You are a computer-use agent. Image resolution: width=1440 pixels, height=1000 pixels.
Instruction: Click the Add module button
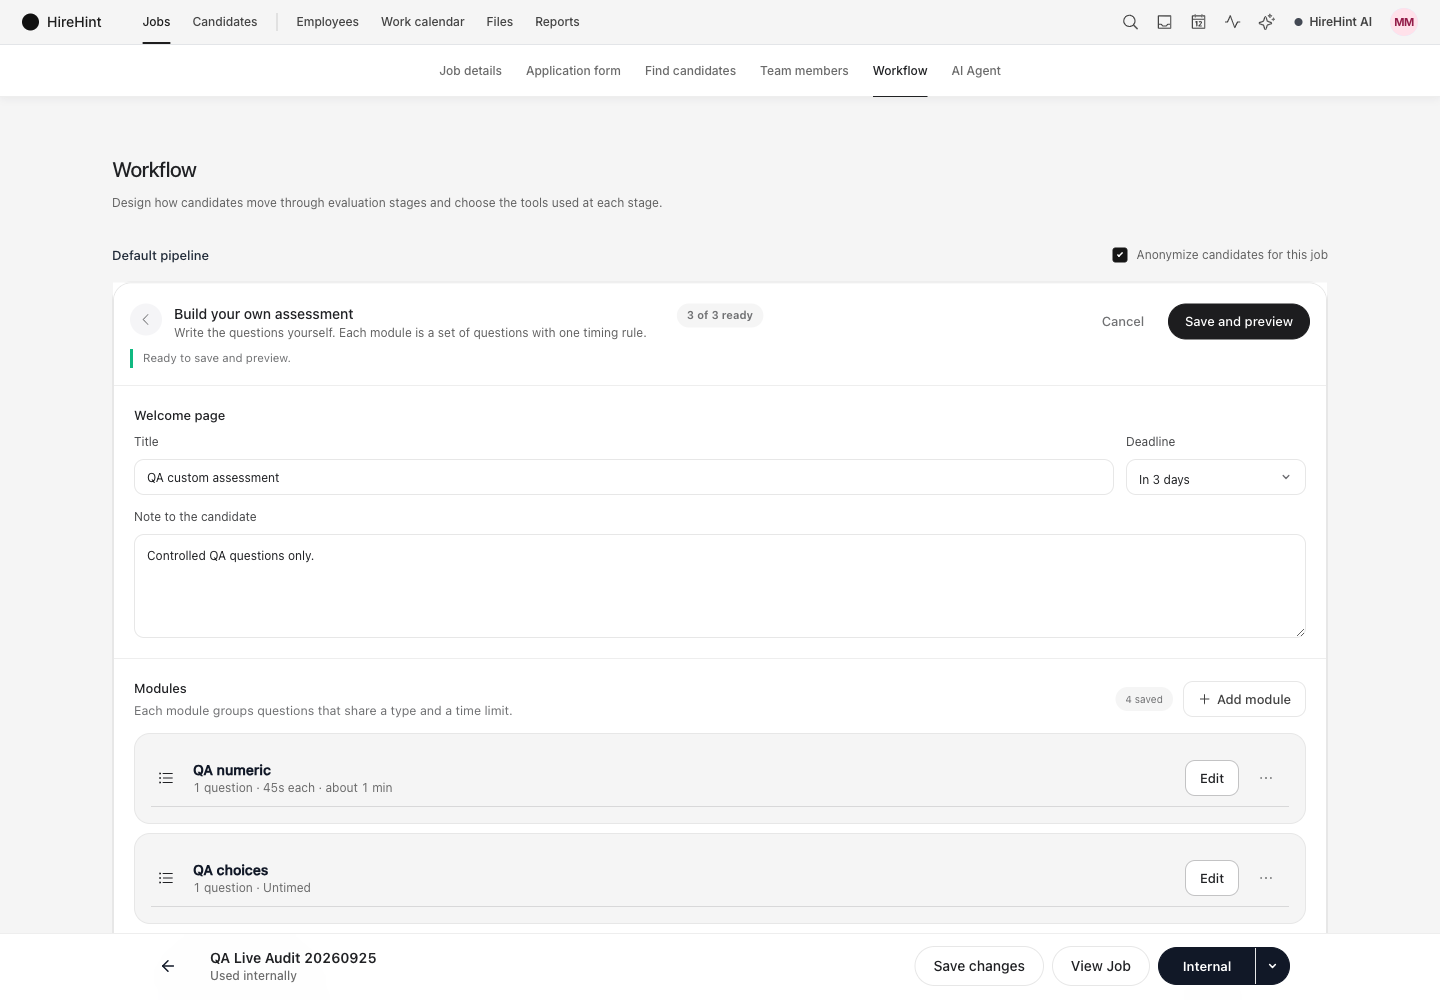(1244, 699)
